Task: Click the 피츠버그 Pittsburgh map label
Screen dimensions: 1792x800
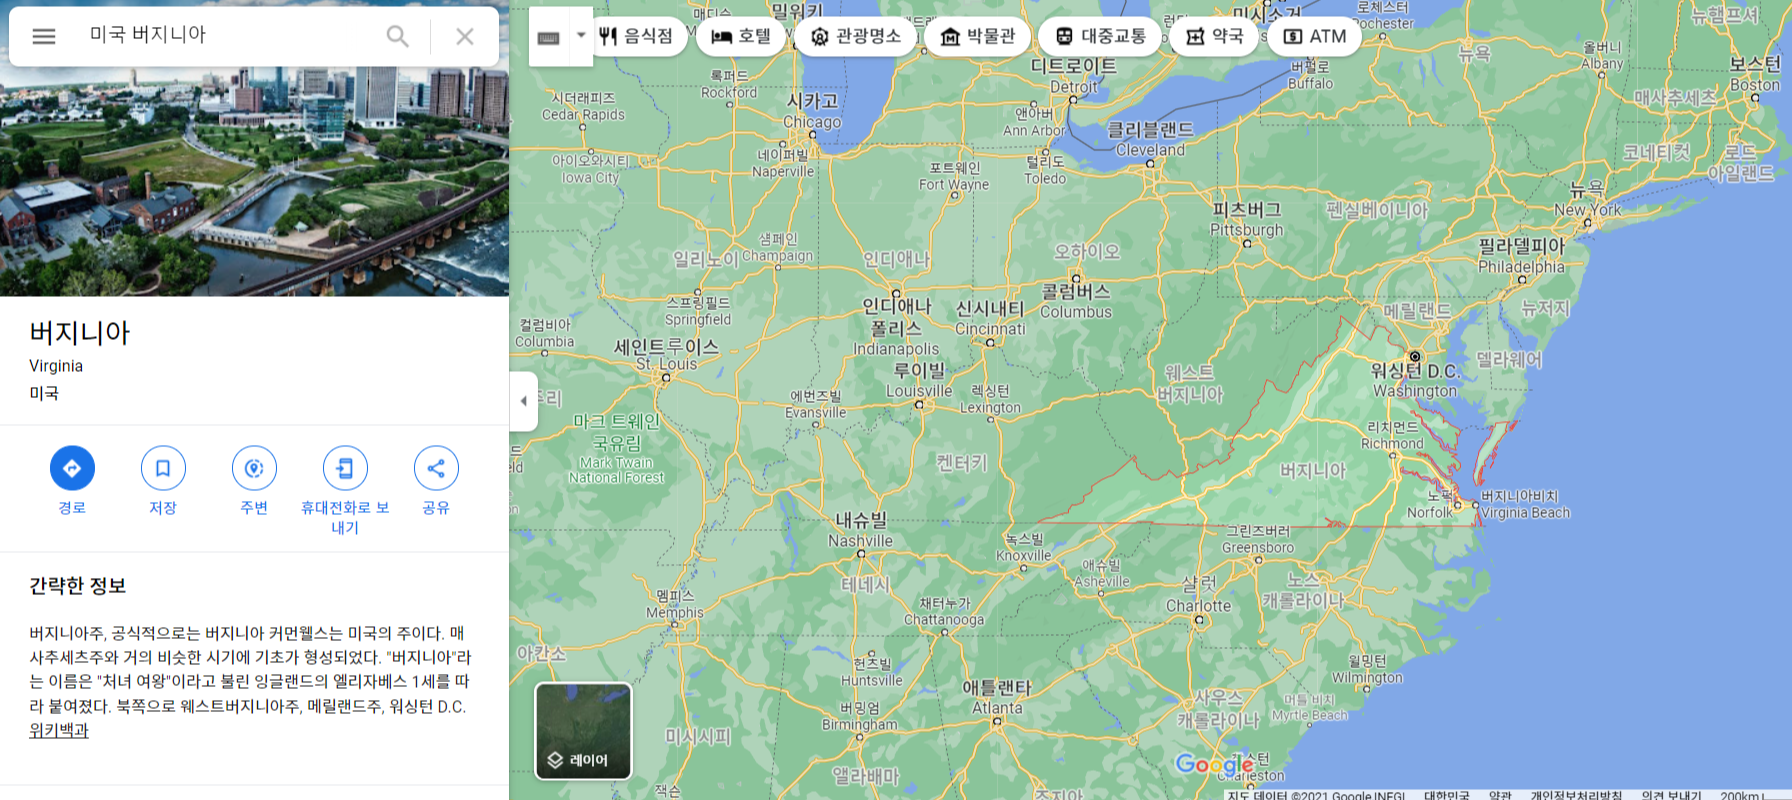Action: (x=1246, y=219)
